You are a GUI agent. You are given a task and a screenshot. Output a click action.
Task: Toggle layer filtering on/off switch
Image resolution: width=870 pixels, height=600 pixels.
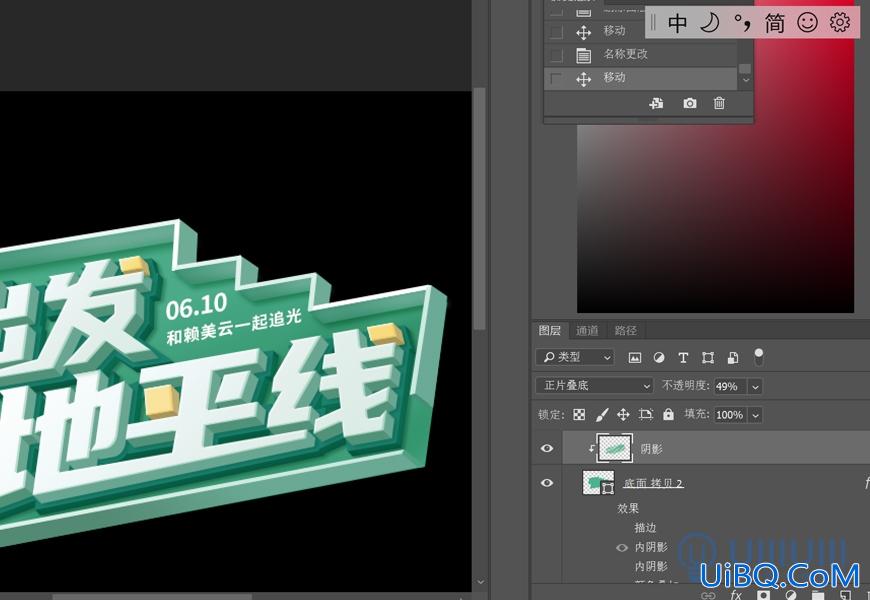click(x=758, y=357)
